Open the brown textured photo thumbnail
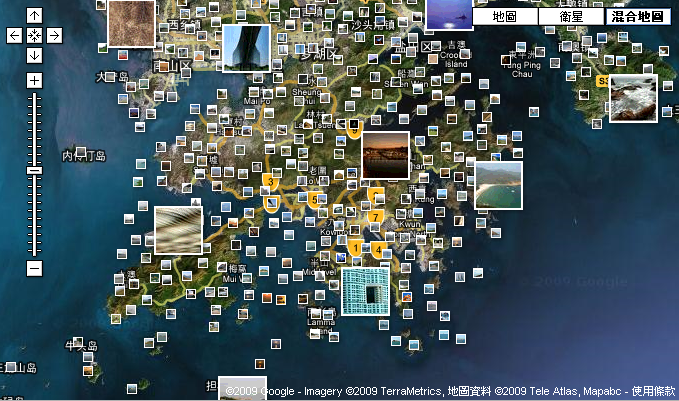Viewport: 679px width, 401px height. click(x=131, y=23)
